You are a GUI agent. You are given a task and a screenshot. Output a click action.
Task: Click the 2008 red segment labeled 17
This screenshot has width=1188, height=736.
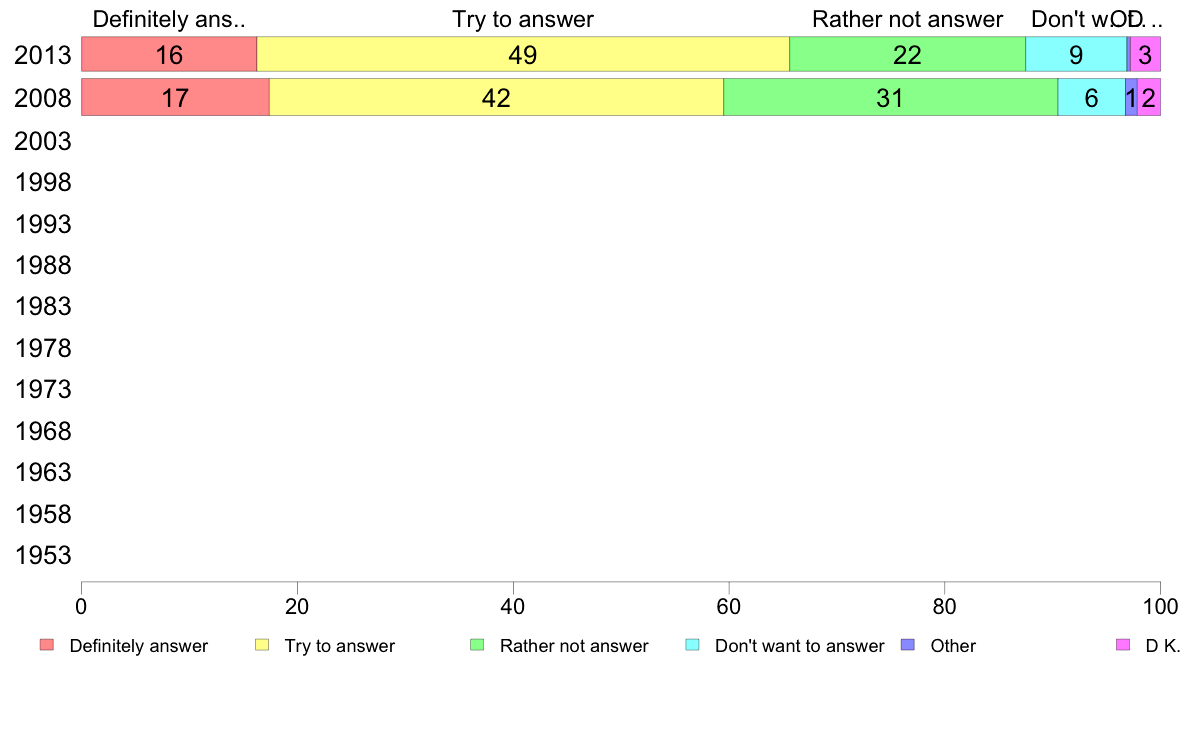tap(175, 97)
